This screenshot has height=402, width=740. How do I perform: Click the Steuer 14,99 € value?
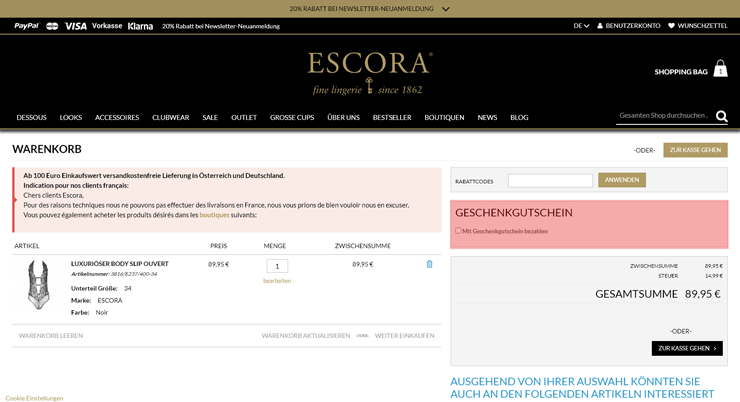714,276
